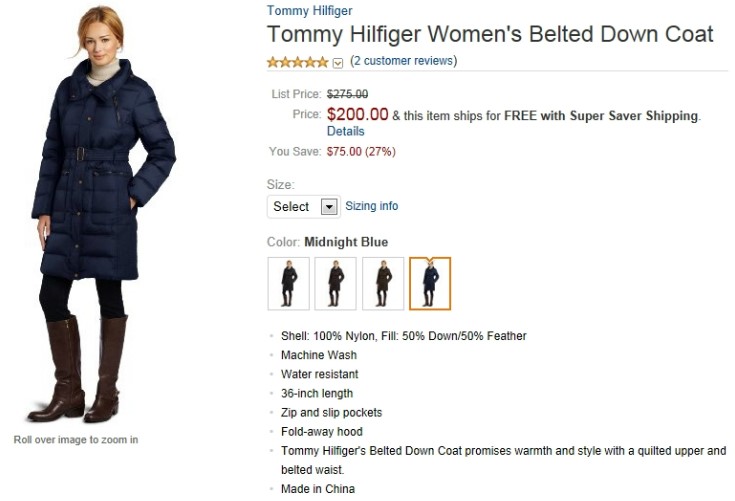
Task: Select the leftmost black coat color swatch
Action: click(288, 283)
